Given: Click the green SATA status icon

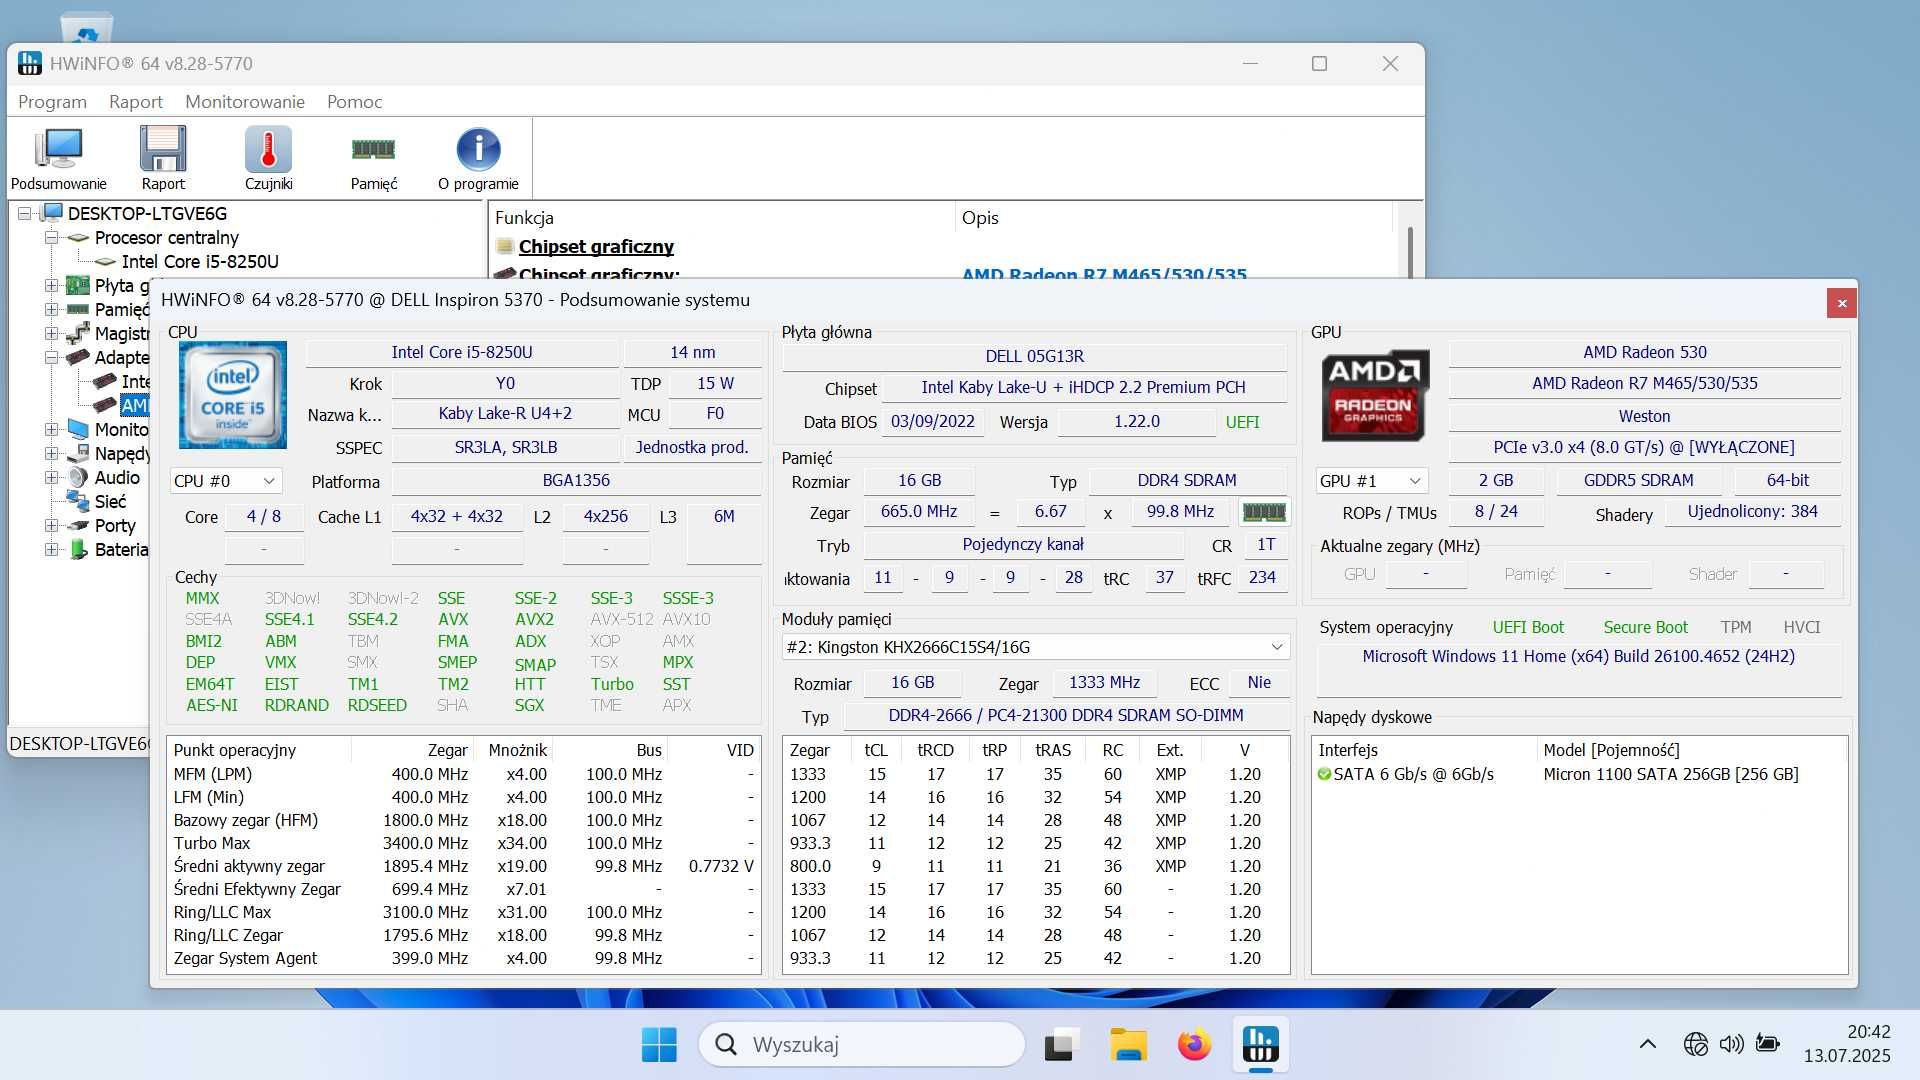Looking at the screenshot, I should coord(1325,775).
